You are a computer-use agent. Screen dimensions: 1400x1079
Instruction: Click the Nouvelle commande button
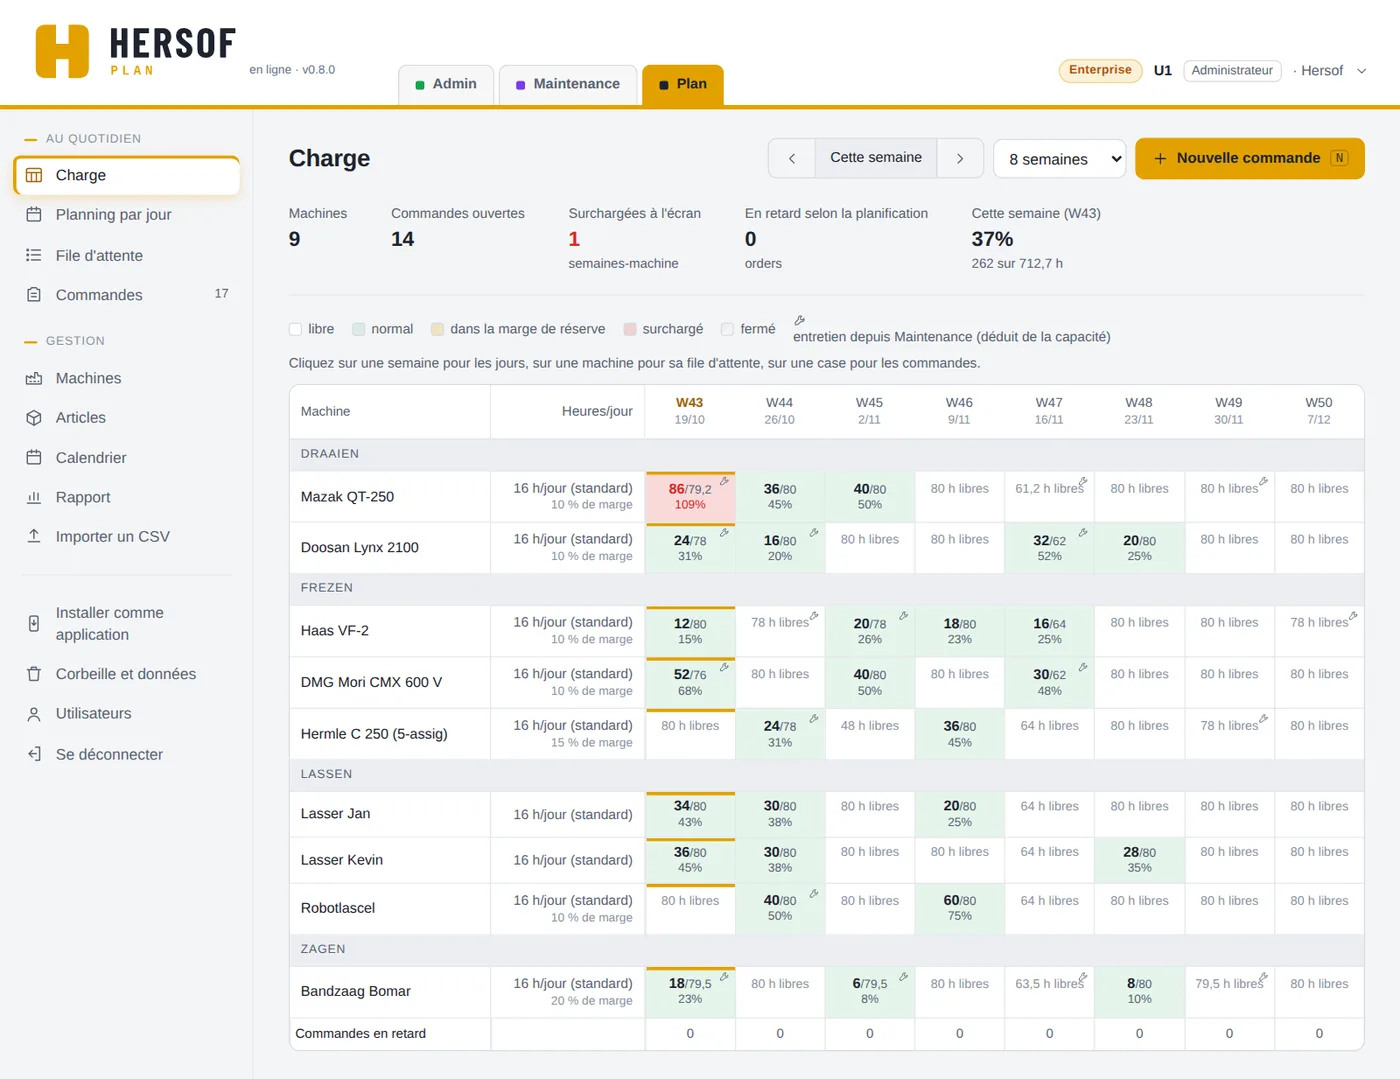point(1250,158)
